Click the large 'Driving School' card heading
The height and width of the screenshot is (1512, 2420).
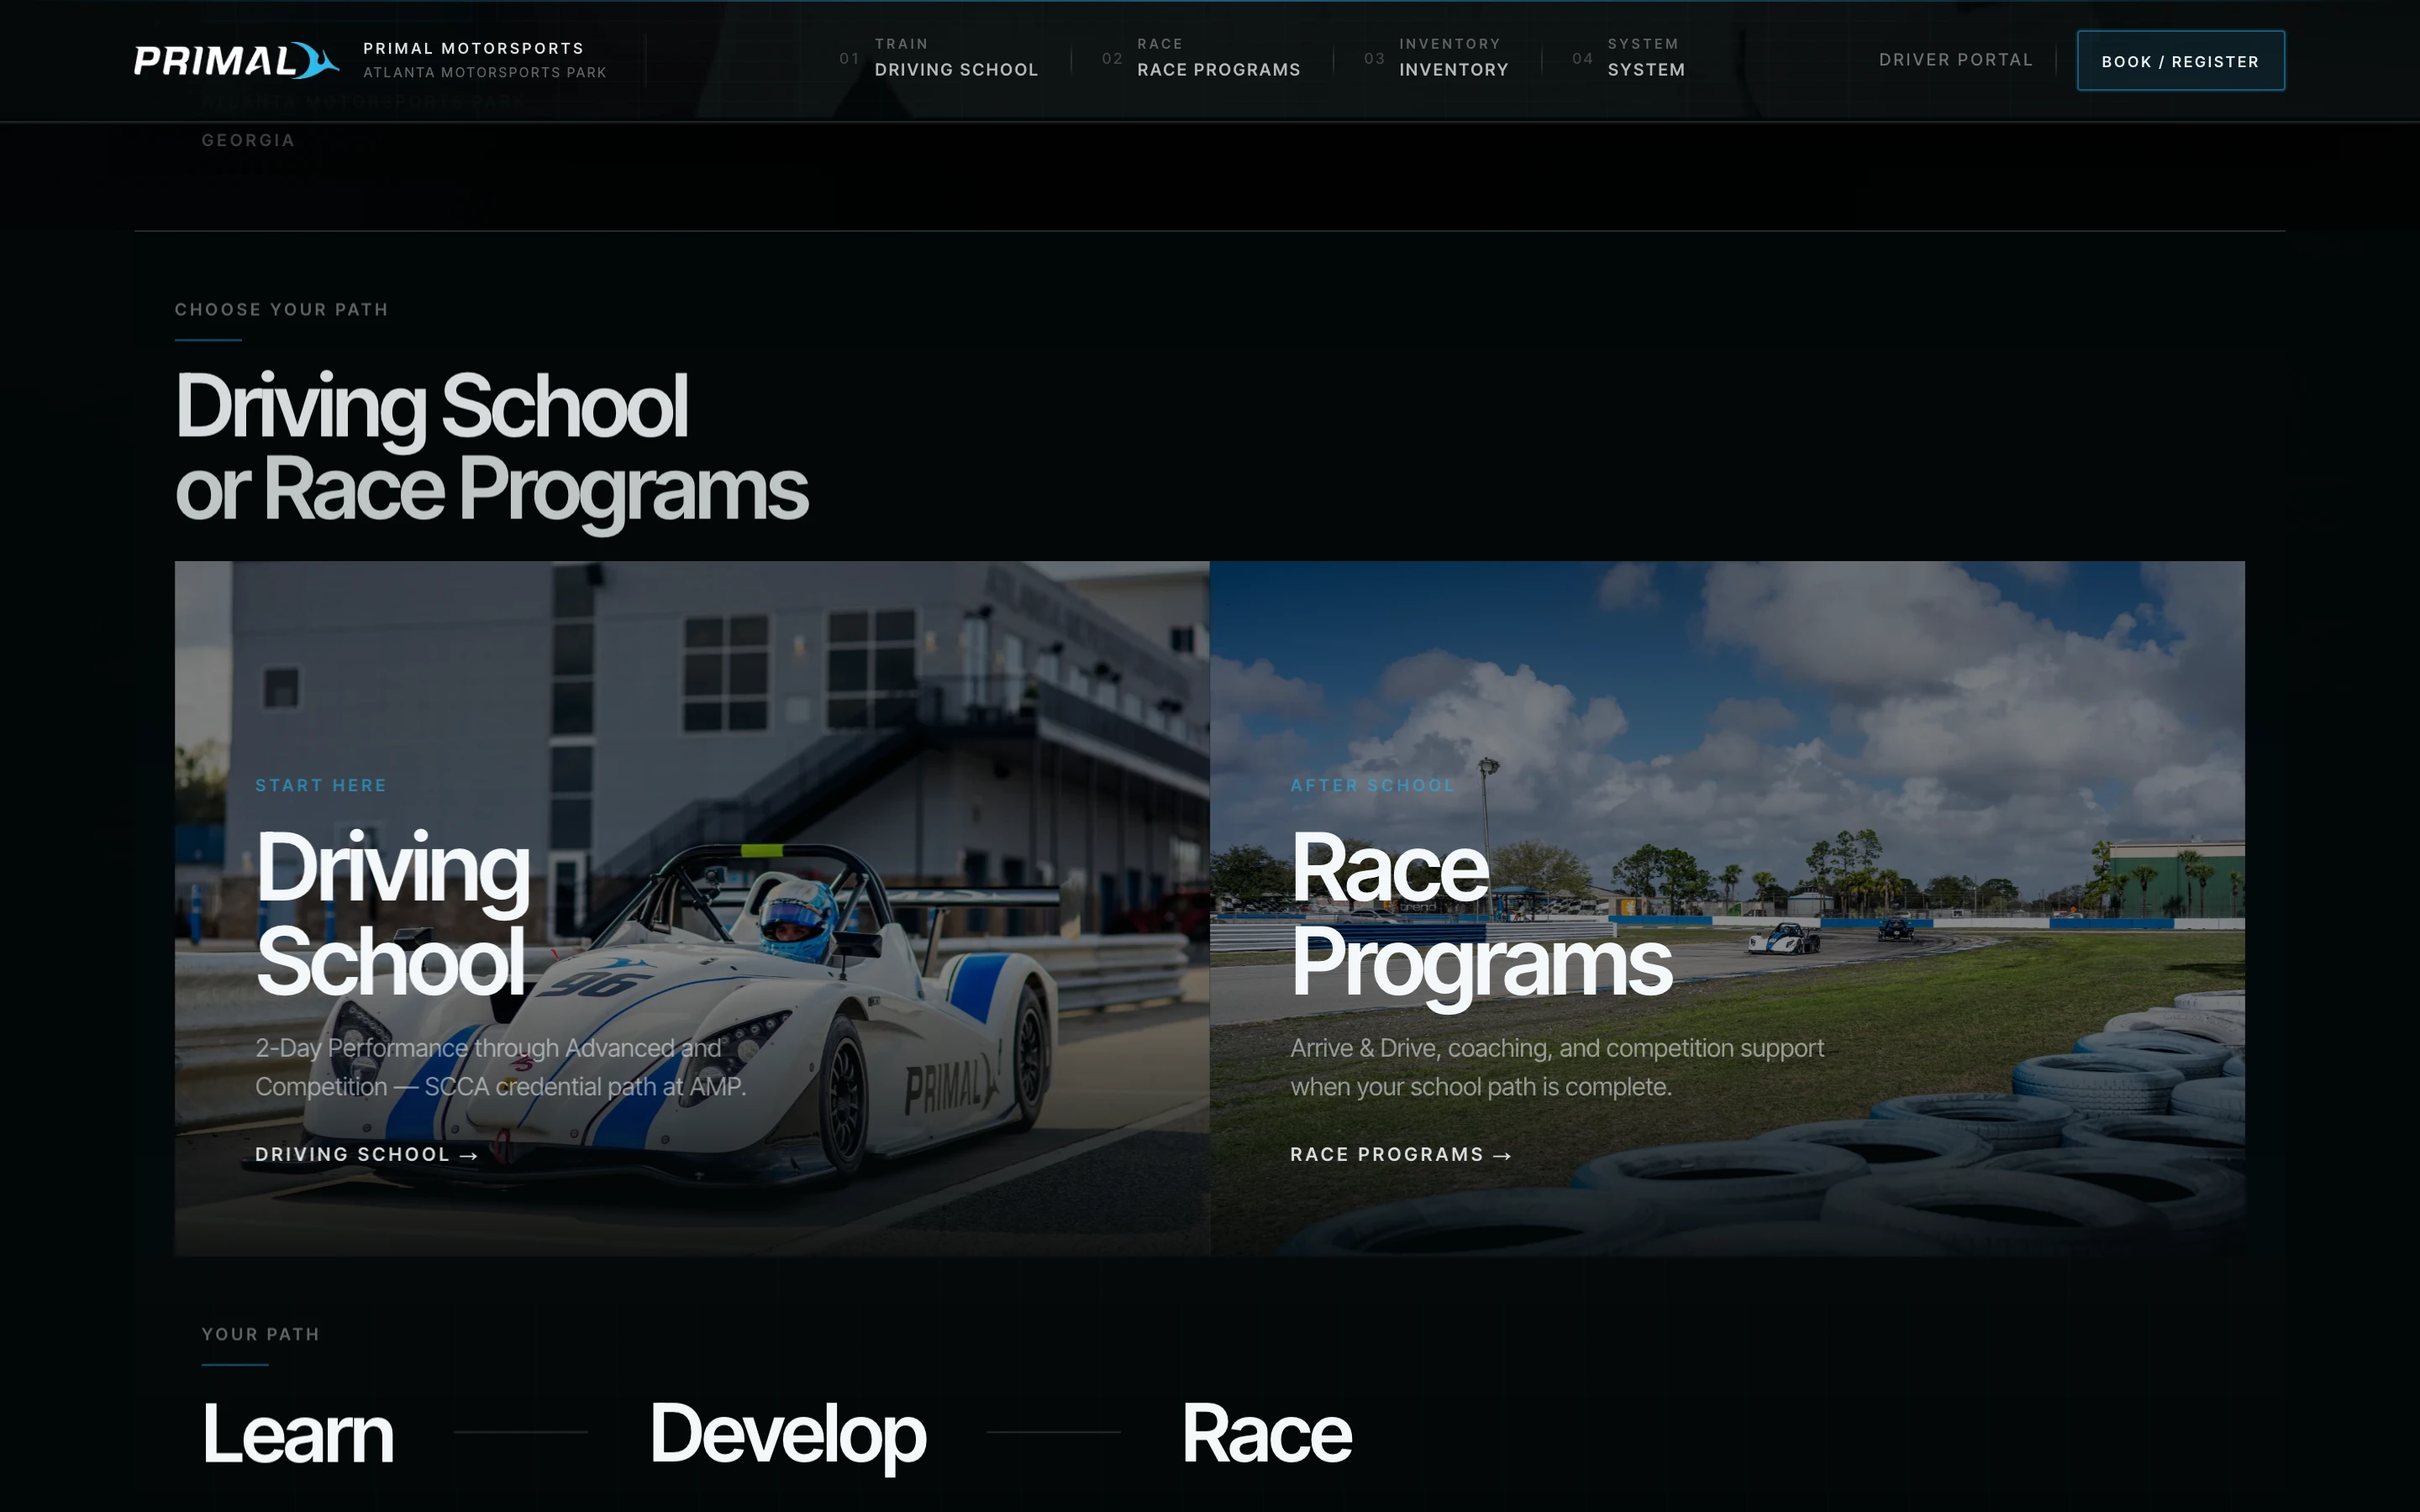coord(392,914)
